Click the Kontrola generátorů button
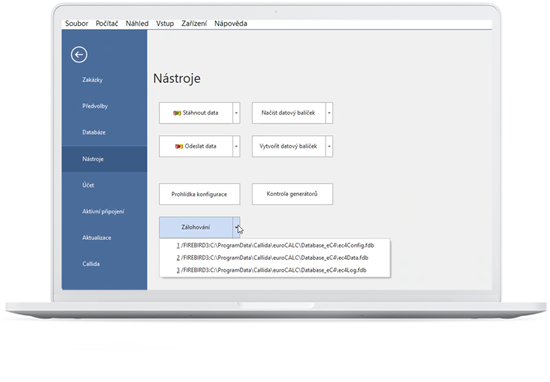550x382 pixels. (x=292, y=194)
